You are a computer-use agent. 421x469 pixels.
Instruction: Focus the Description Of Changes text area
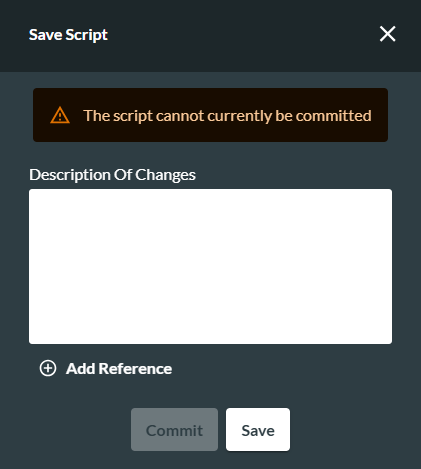(210, 266)
